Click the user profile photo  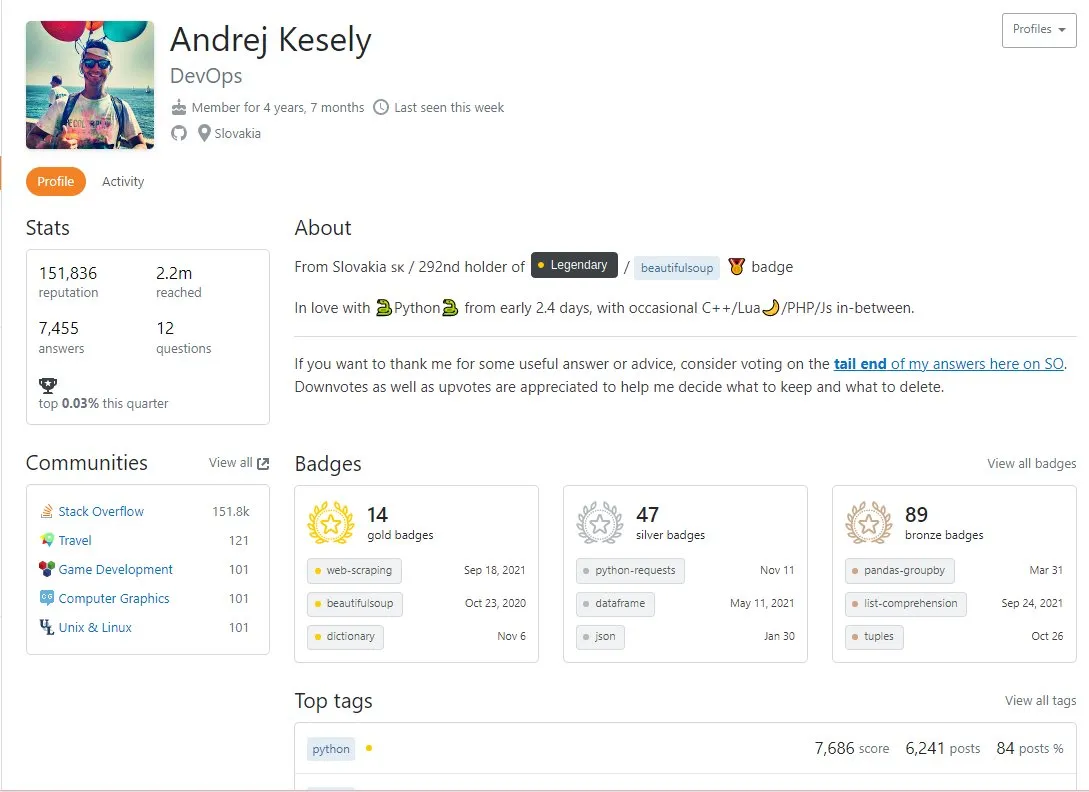point(90,85)
